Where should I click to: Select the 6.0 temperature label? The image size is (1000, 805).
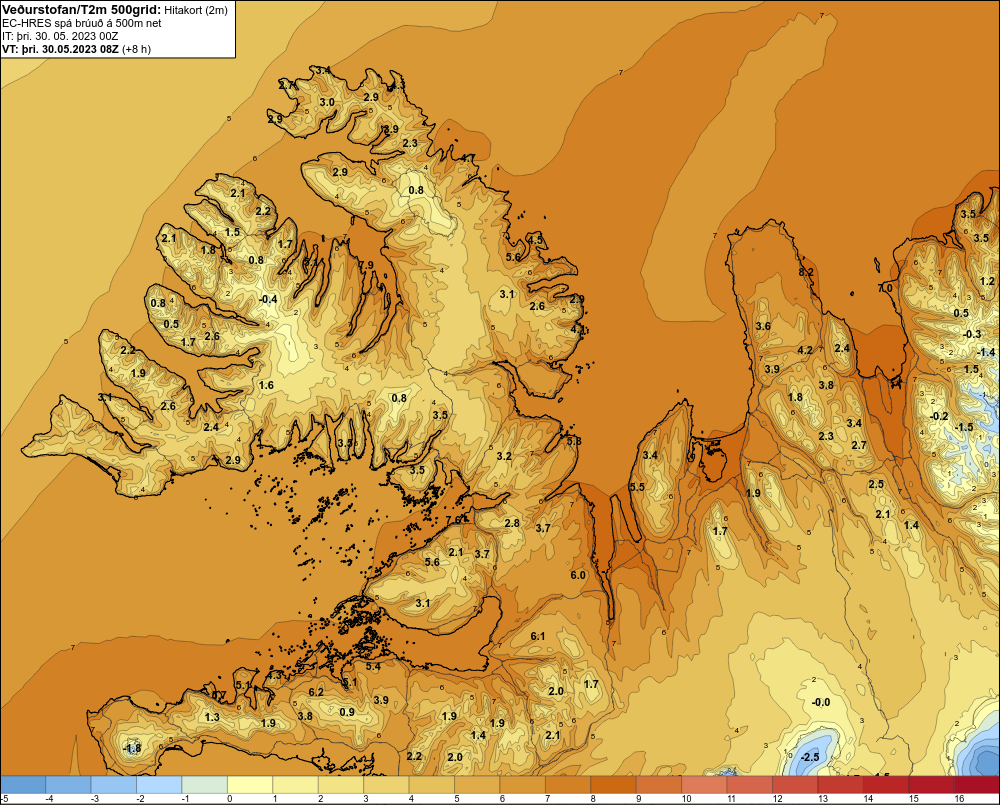(578, 575)
